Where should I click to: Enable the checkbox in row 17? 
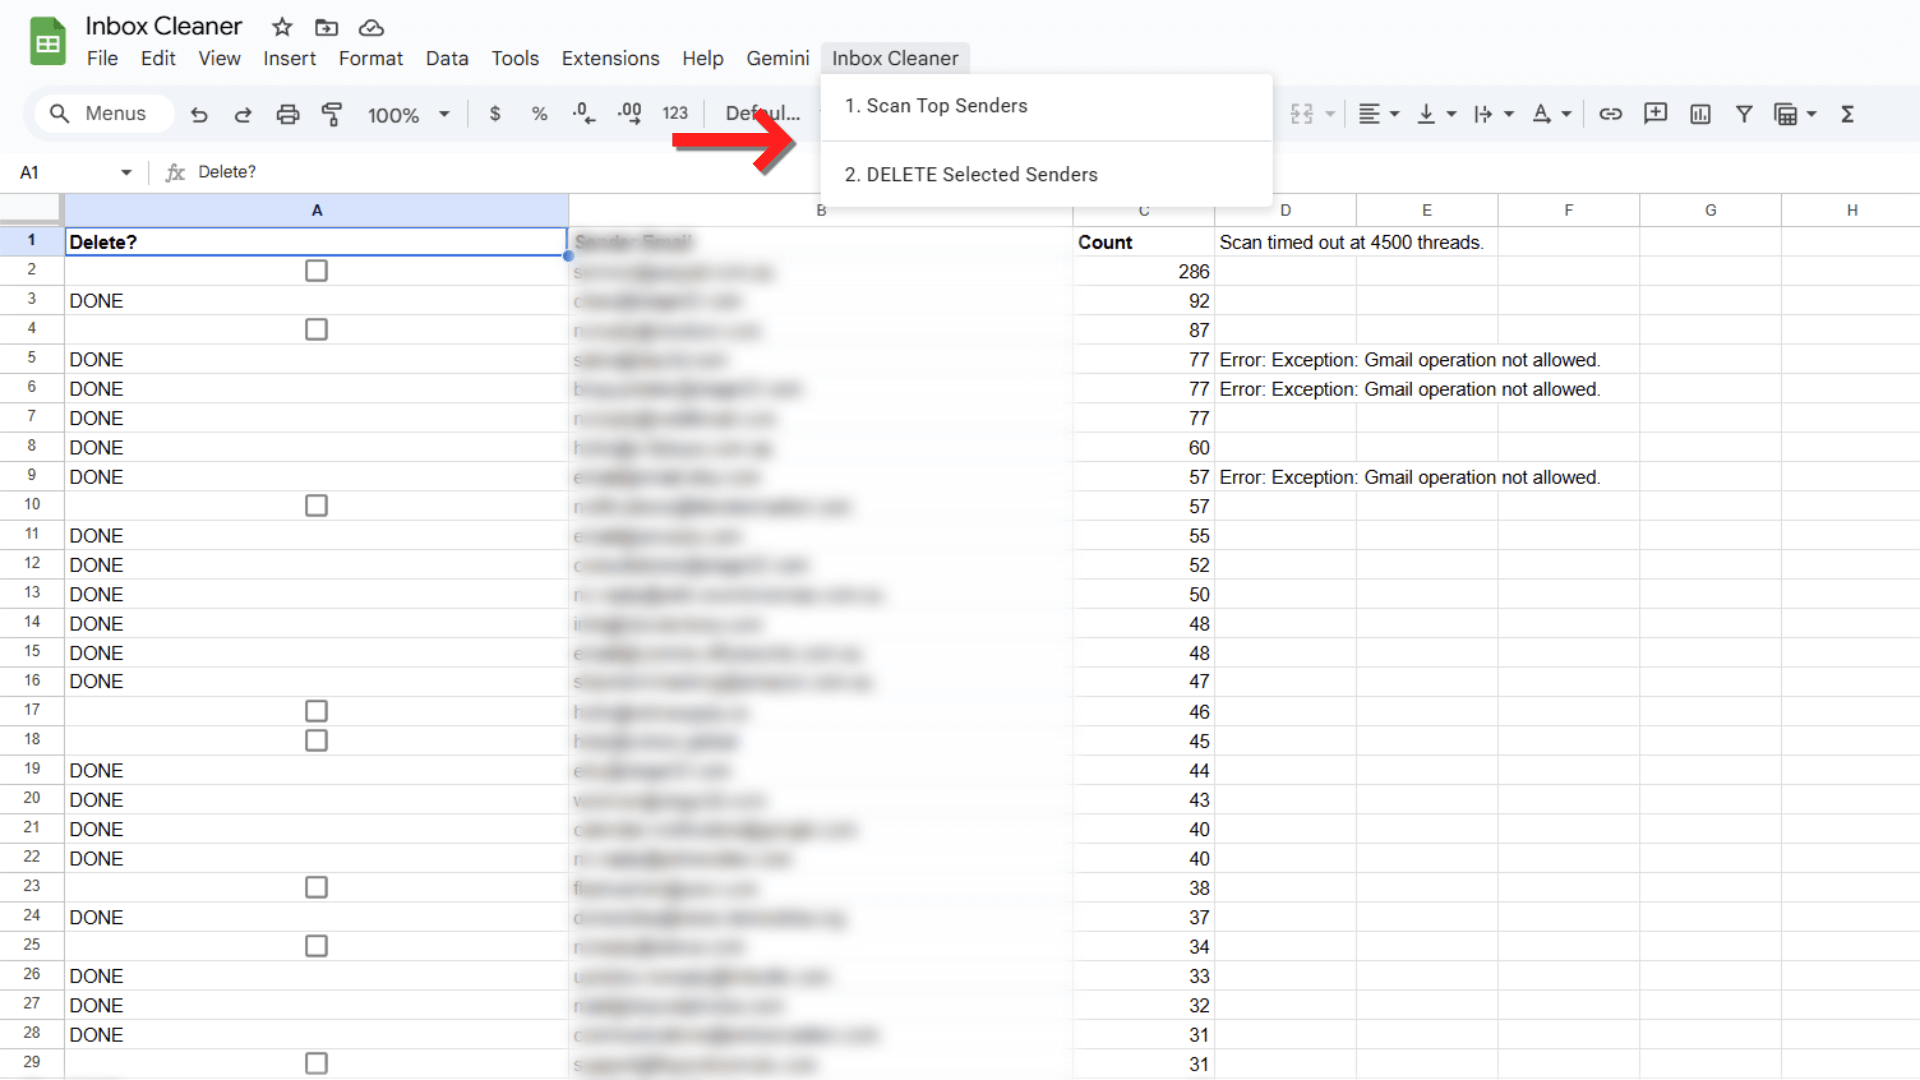(x=316, y=711)
